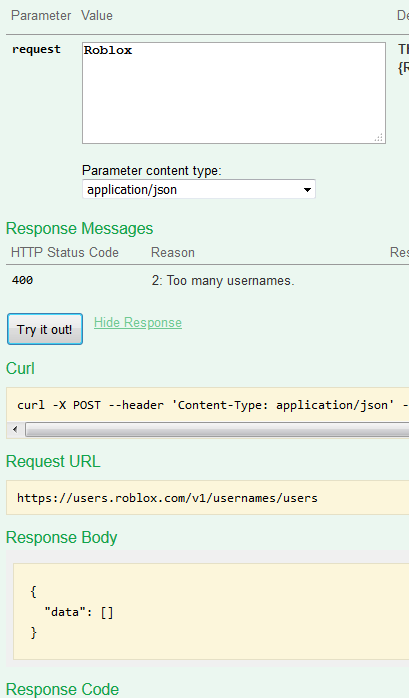Image resolution: width=409 pixels, height=698 pixels.
Task: Click the left scroll arrow under Curl
Action: (x=16, y=430)
